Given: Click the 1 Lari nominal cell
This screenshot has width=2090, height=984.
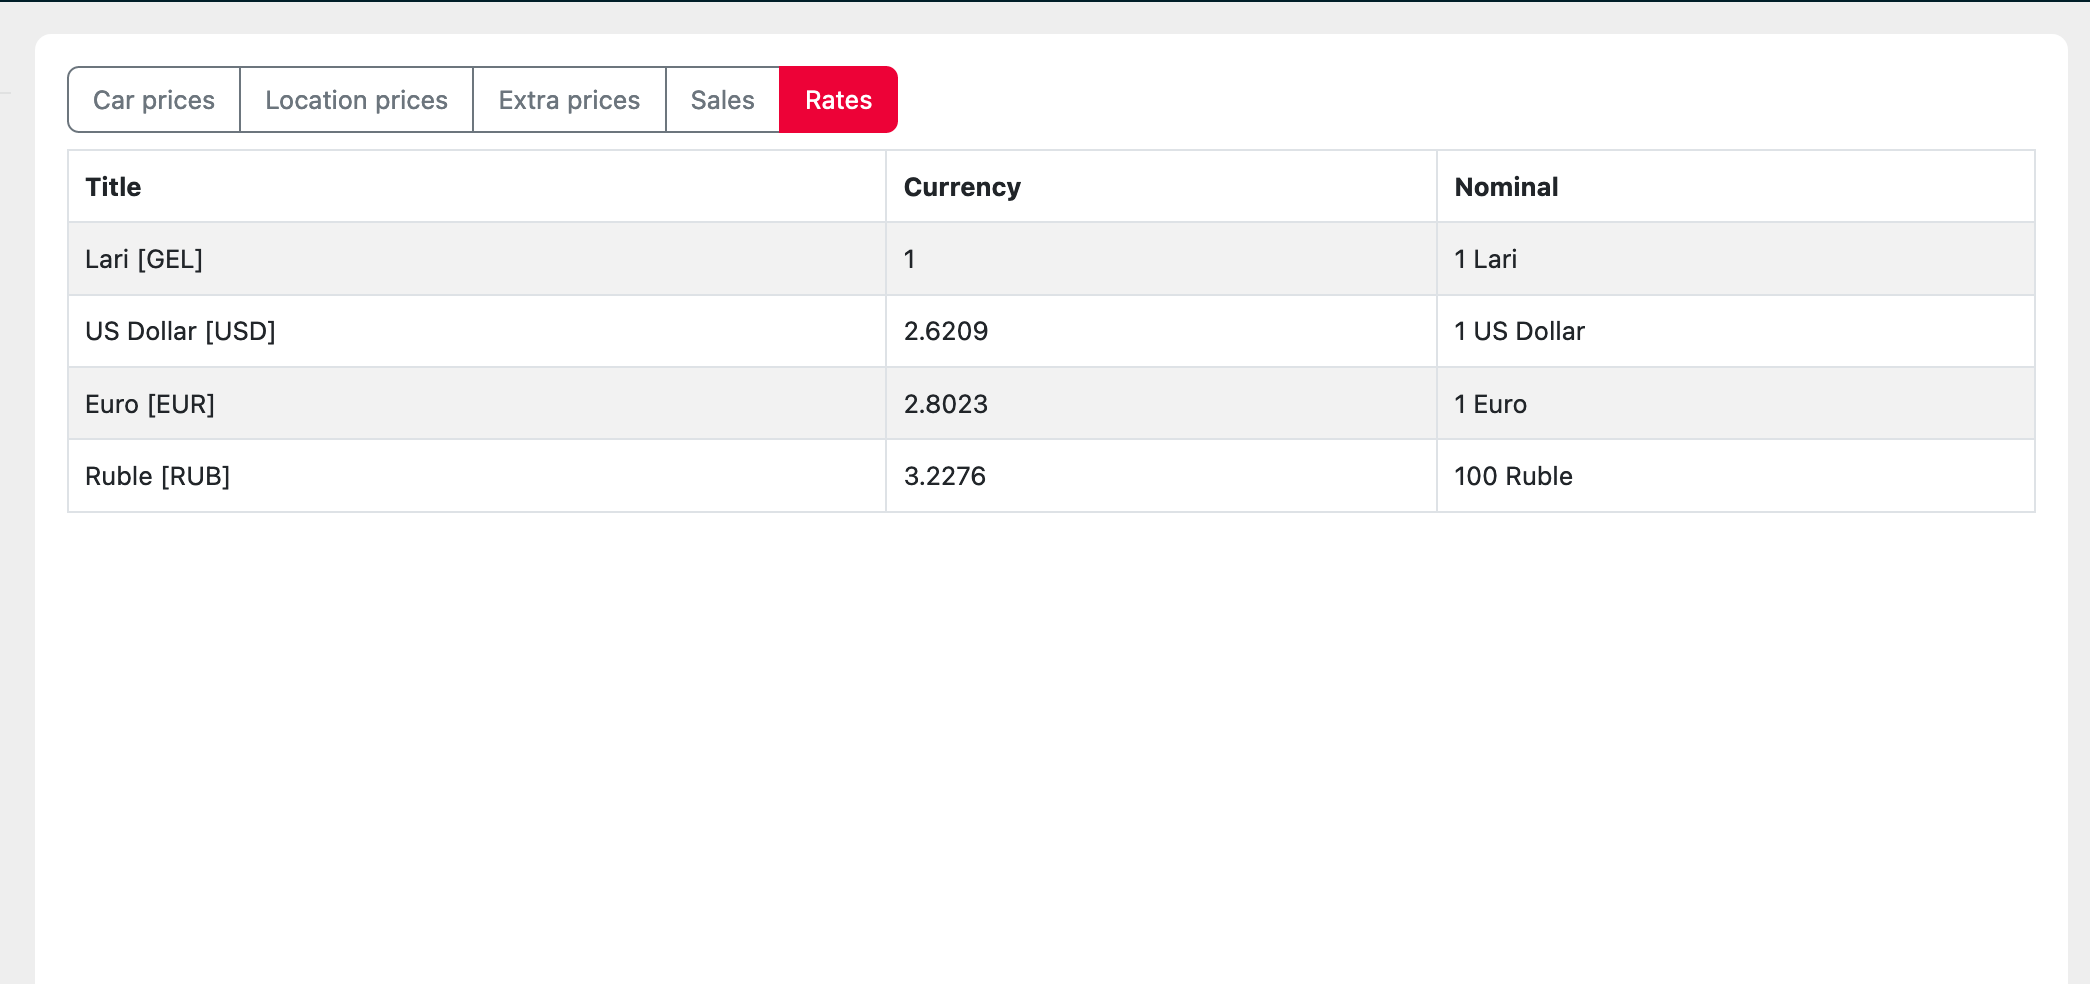Looking at the screenshot, I should click(1485, 259).
